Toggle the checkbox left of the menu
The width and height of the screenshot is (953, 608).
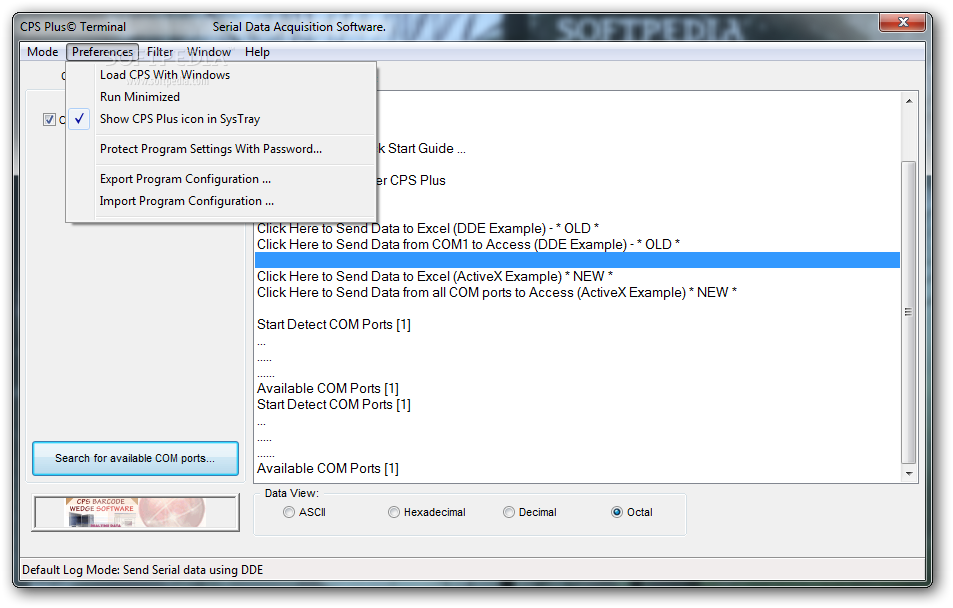point(49,120)
